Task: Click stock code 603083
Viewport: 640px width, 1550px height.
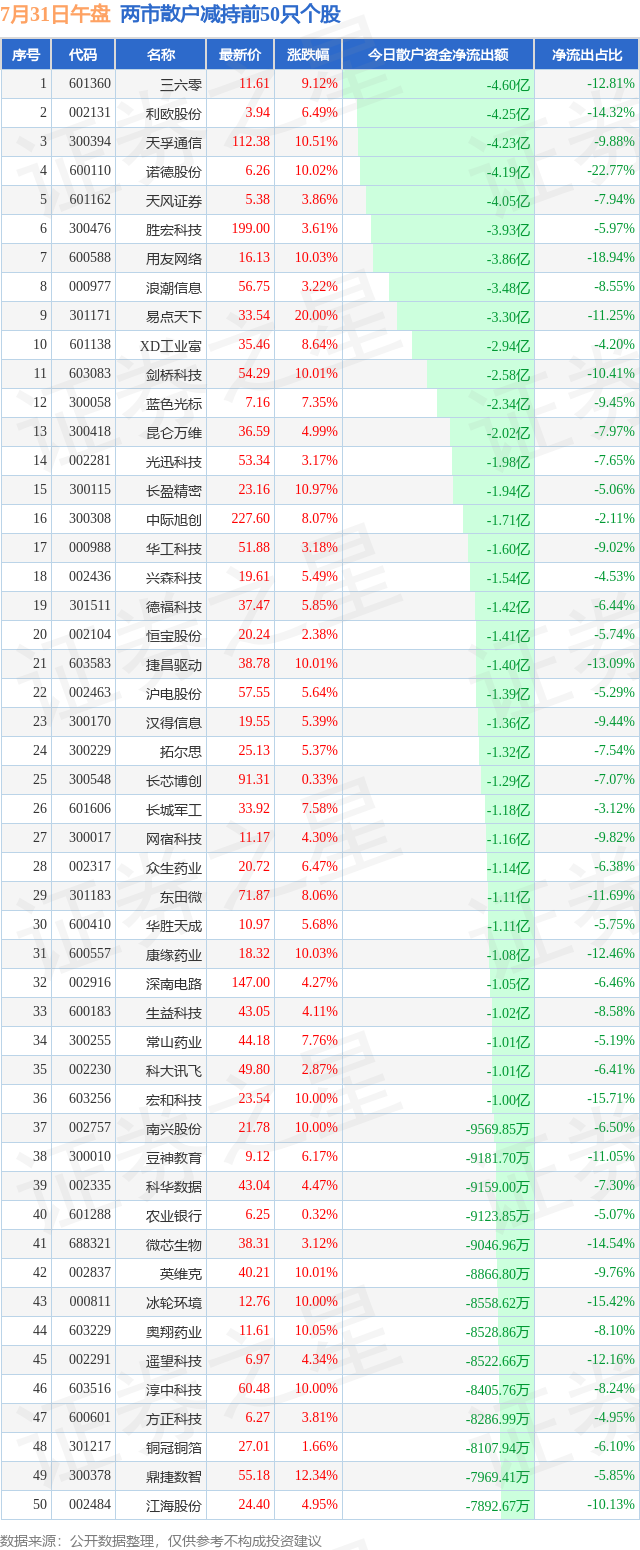Action: [x=90, y=374]
